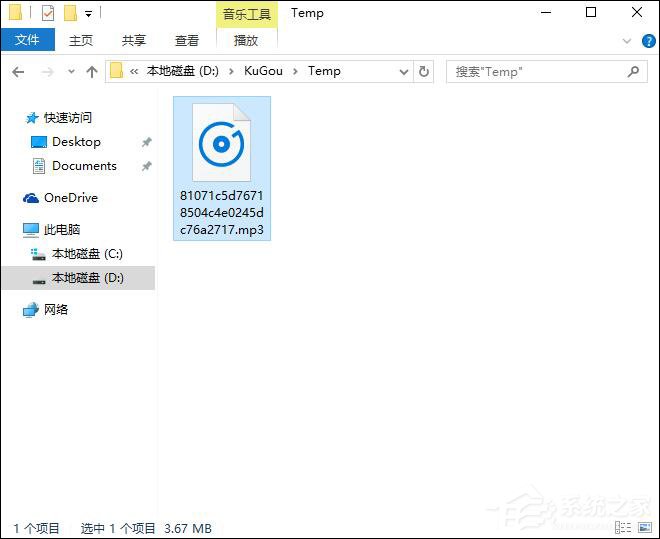Image resolution: width=660 pixels, height=539 pixels.
Task: Close the Temp window
Action: pos(637,13)
